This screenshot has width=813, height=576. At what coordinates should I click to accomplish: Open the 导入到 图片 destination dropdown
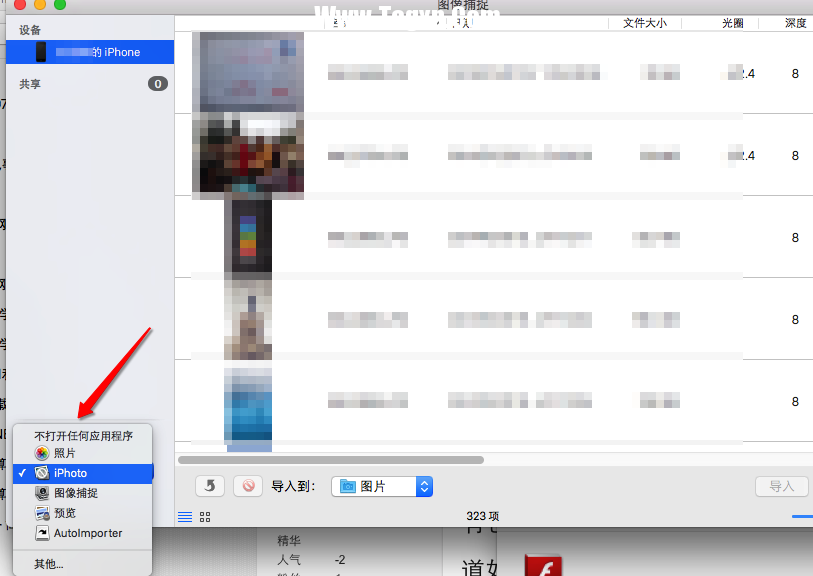382,486
